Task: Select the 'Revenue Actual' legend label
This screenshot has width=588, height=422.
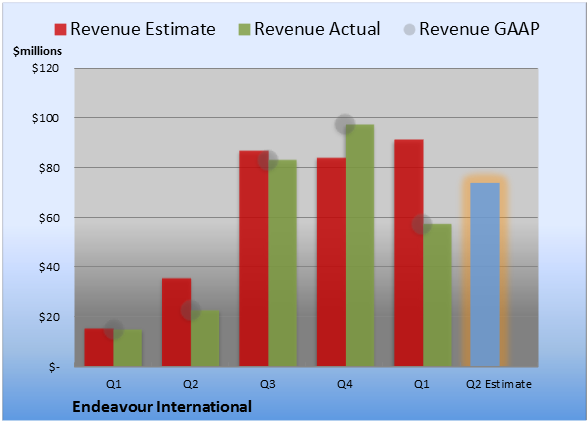Action: (x=317, y=29)
